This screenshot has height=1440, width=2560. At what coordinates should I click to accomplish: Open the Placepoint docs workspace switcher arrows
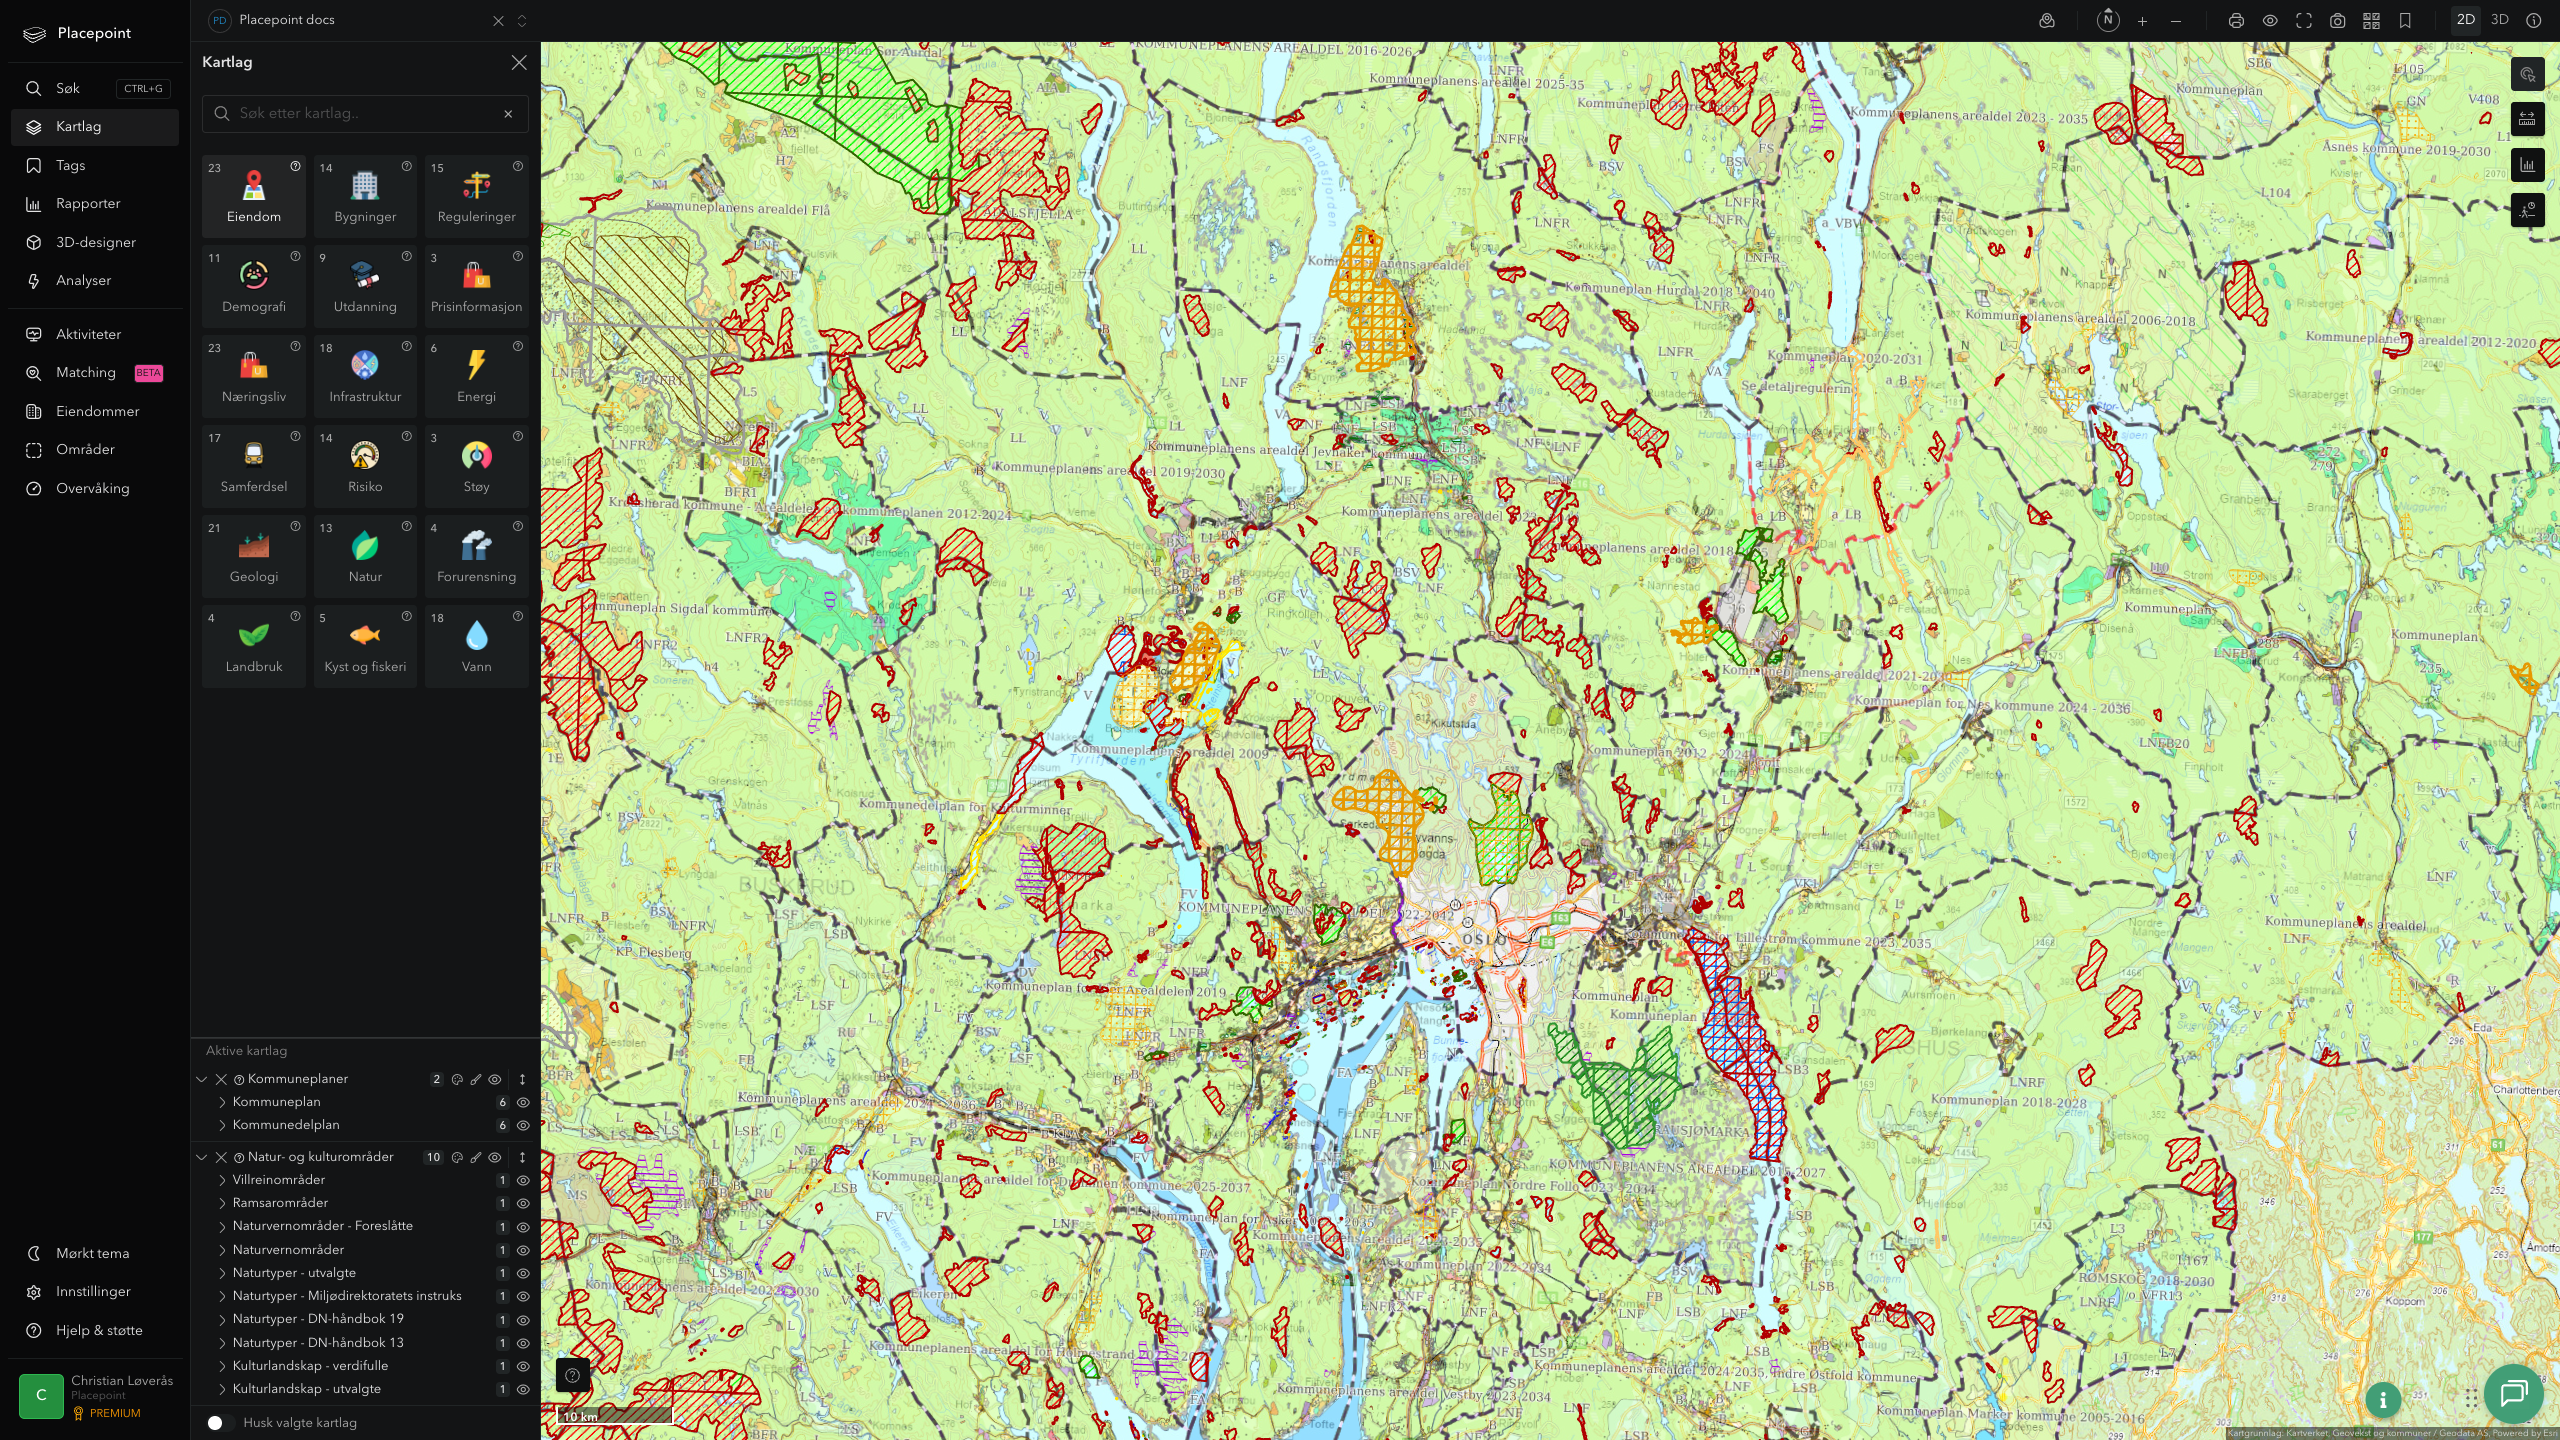point(521,21)
